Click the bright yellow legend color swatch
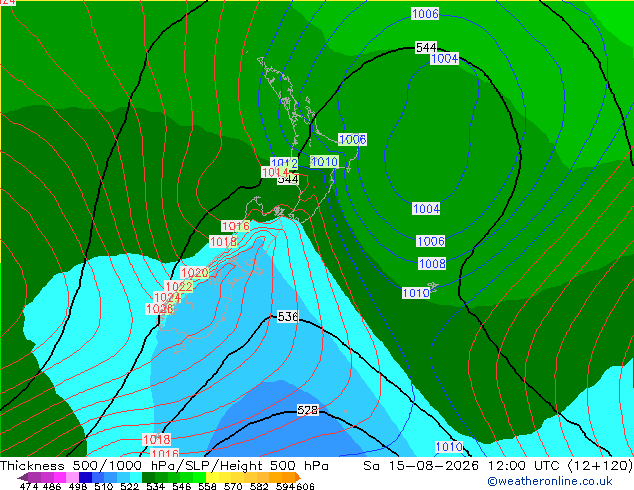 pos(212,477)
